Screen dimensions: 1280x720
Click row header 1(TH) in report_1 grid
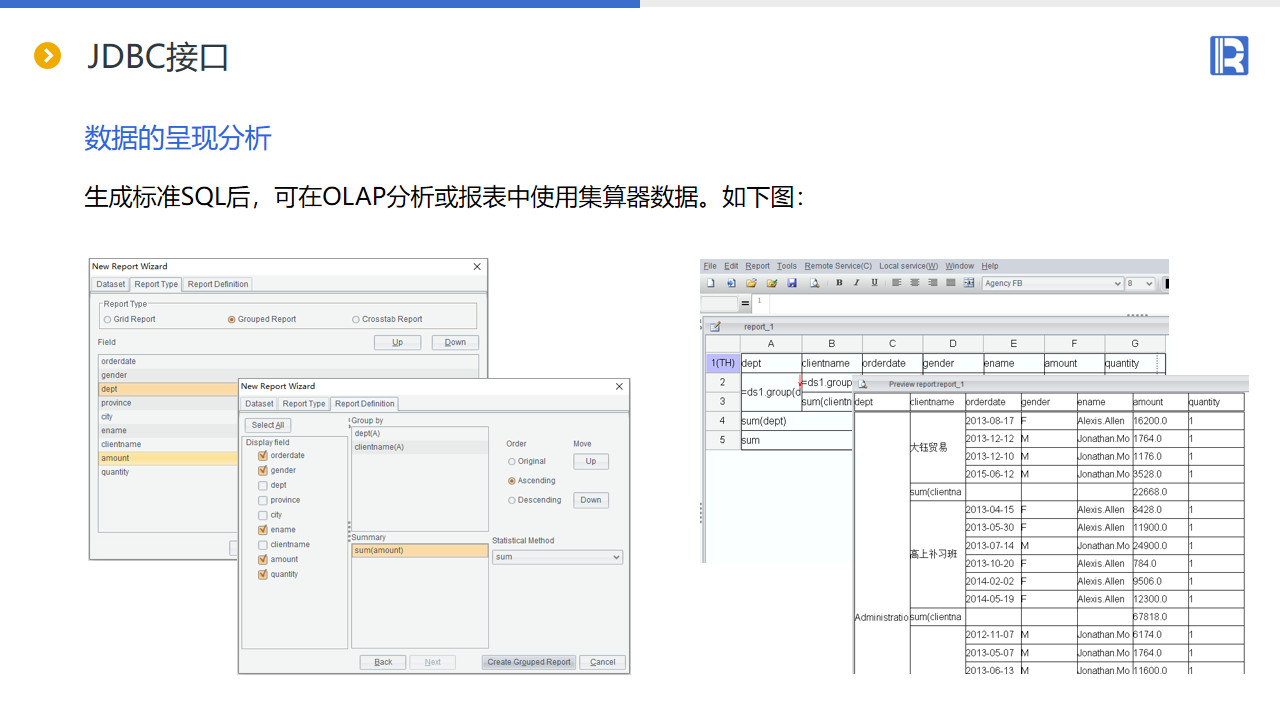point(723,363)
